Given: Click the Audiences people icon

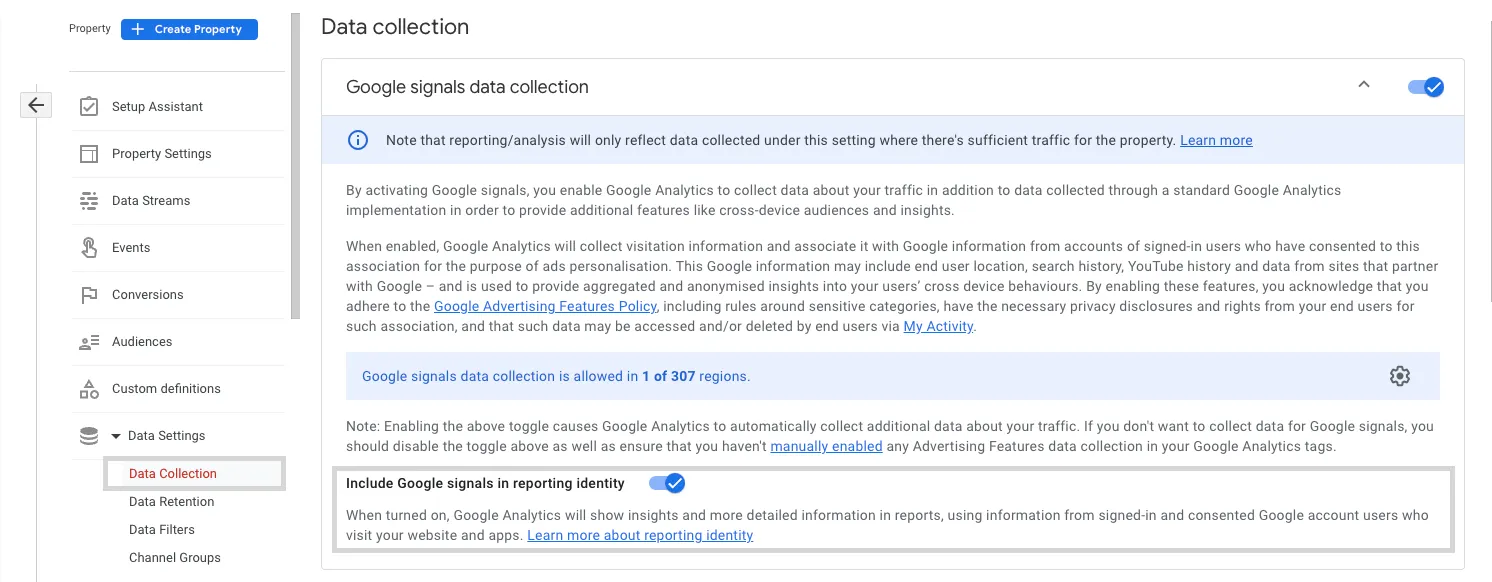Looking at the screenshot, I should click(x=89, y=342).
